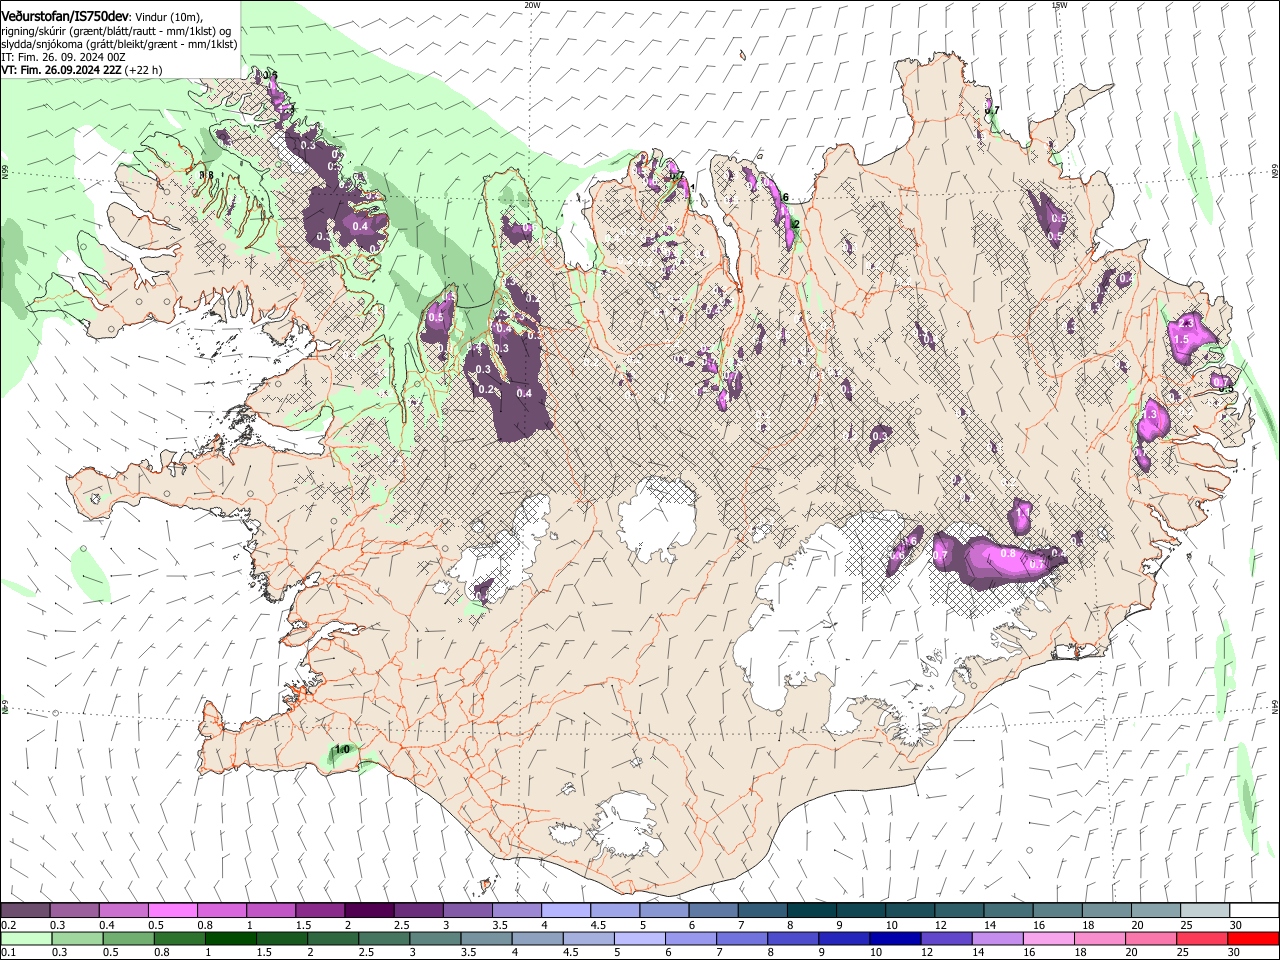Select lavender snow swatch between 4 and 4.5
The height and width of the screenshot is (960, 1280).
click(566, 910)
